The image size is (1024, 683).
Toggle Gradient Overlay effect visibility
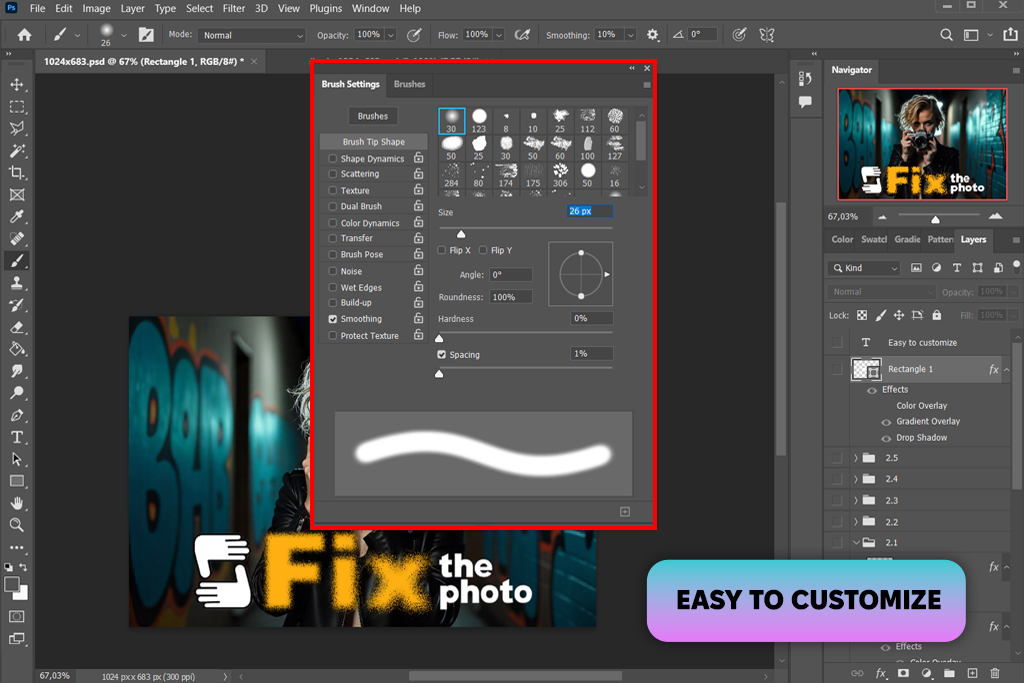[x=886, y=422]
